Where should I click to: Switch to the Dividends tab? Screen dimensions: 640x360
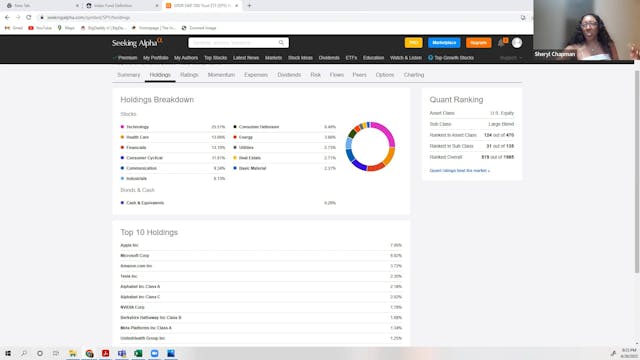289,75
